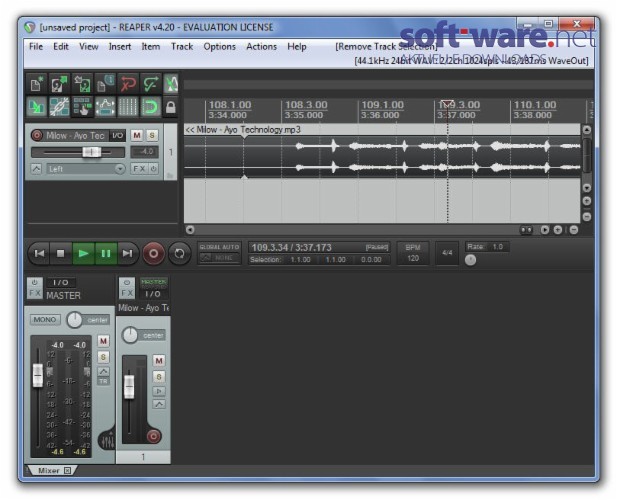Click the New Project toolbar icon
This screenshot has width=617, height=500.
37,84
